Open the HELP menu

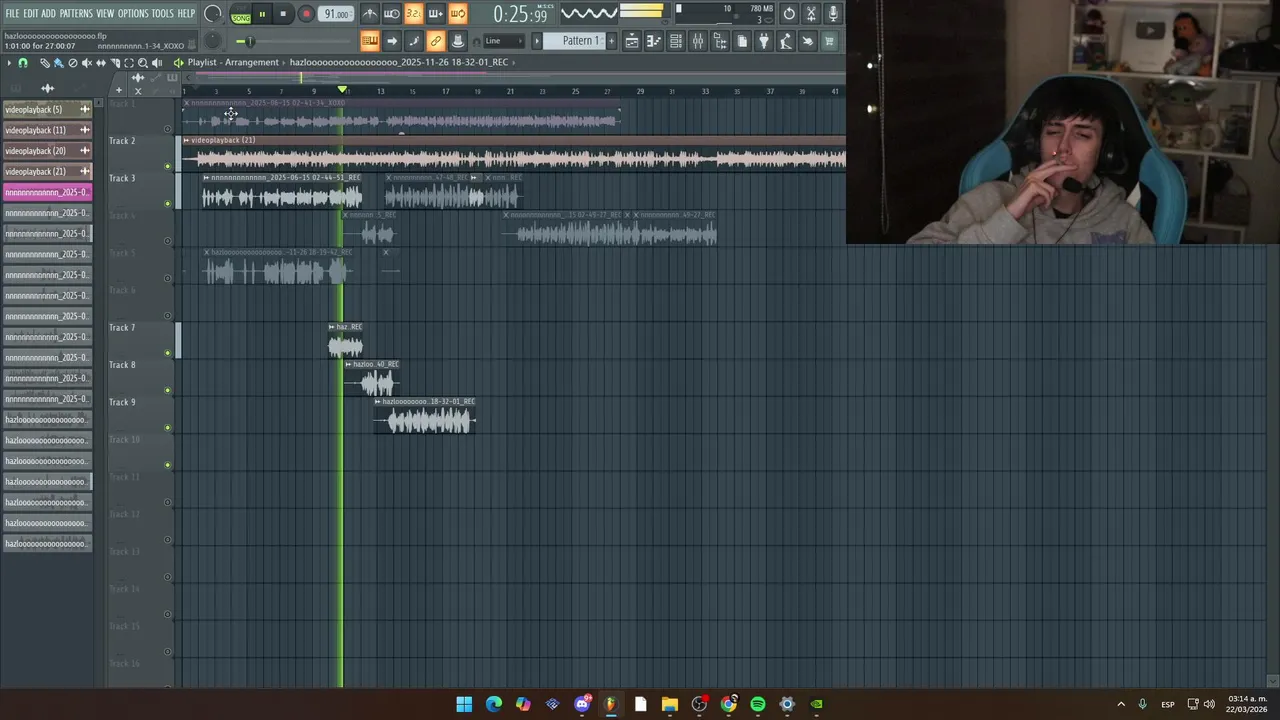(187, 13)
